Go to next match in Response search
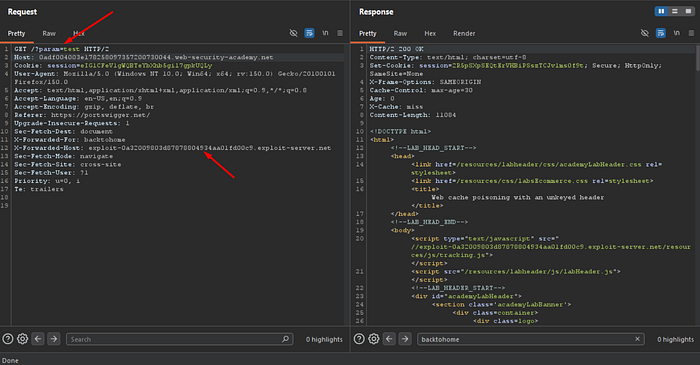 [405, 339]
